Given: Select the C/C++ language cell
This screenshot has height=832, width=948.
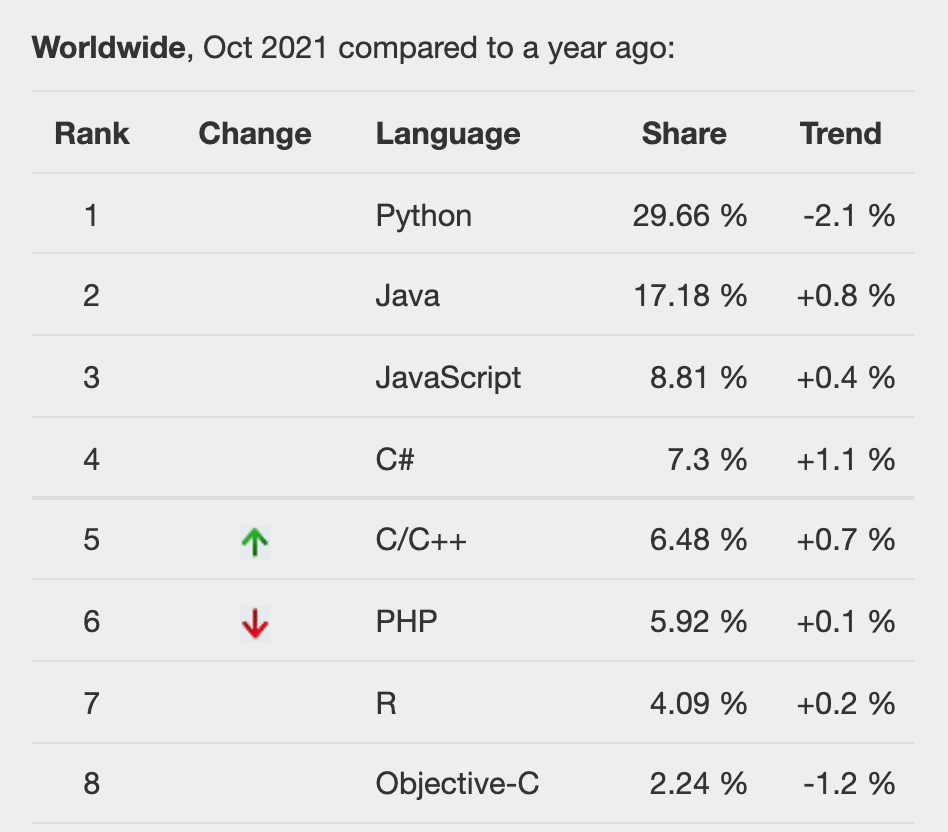Looking at the screenshot, I should (x=422, y=541).
